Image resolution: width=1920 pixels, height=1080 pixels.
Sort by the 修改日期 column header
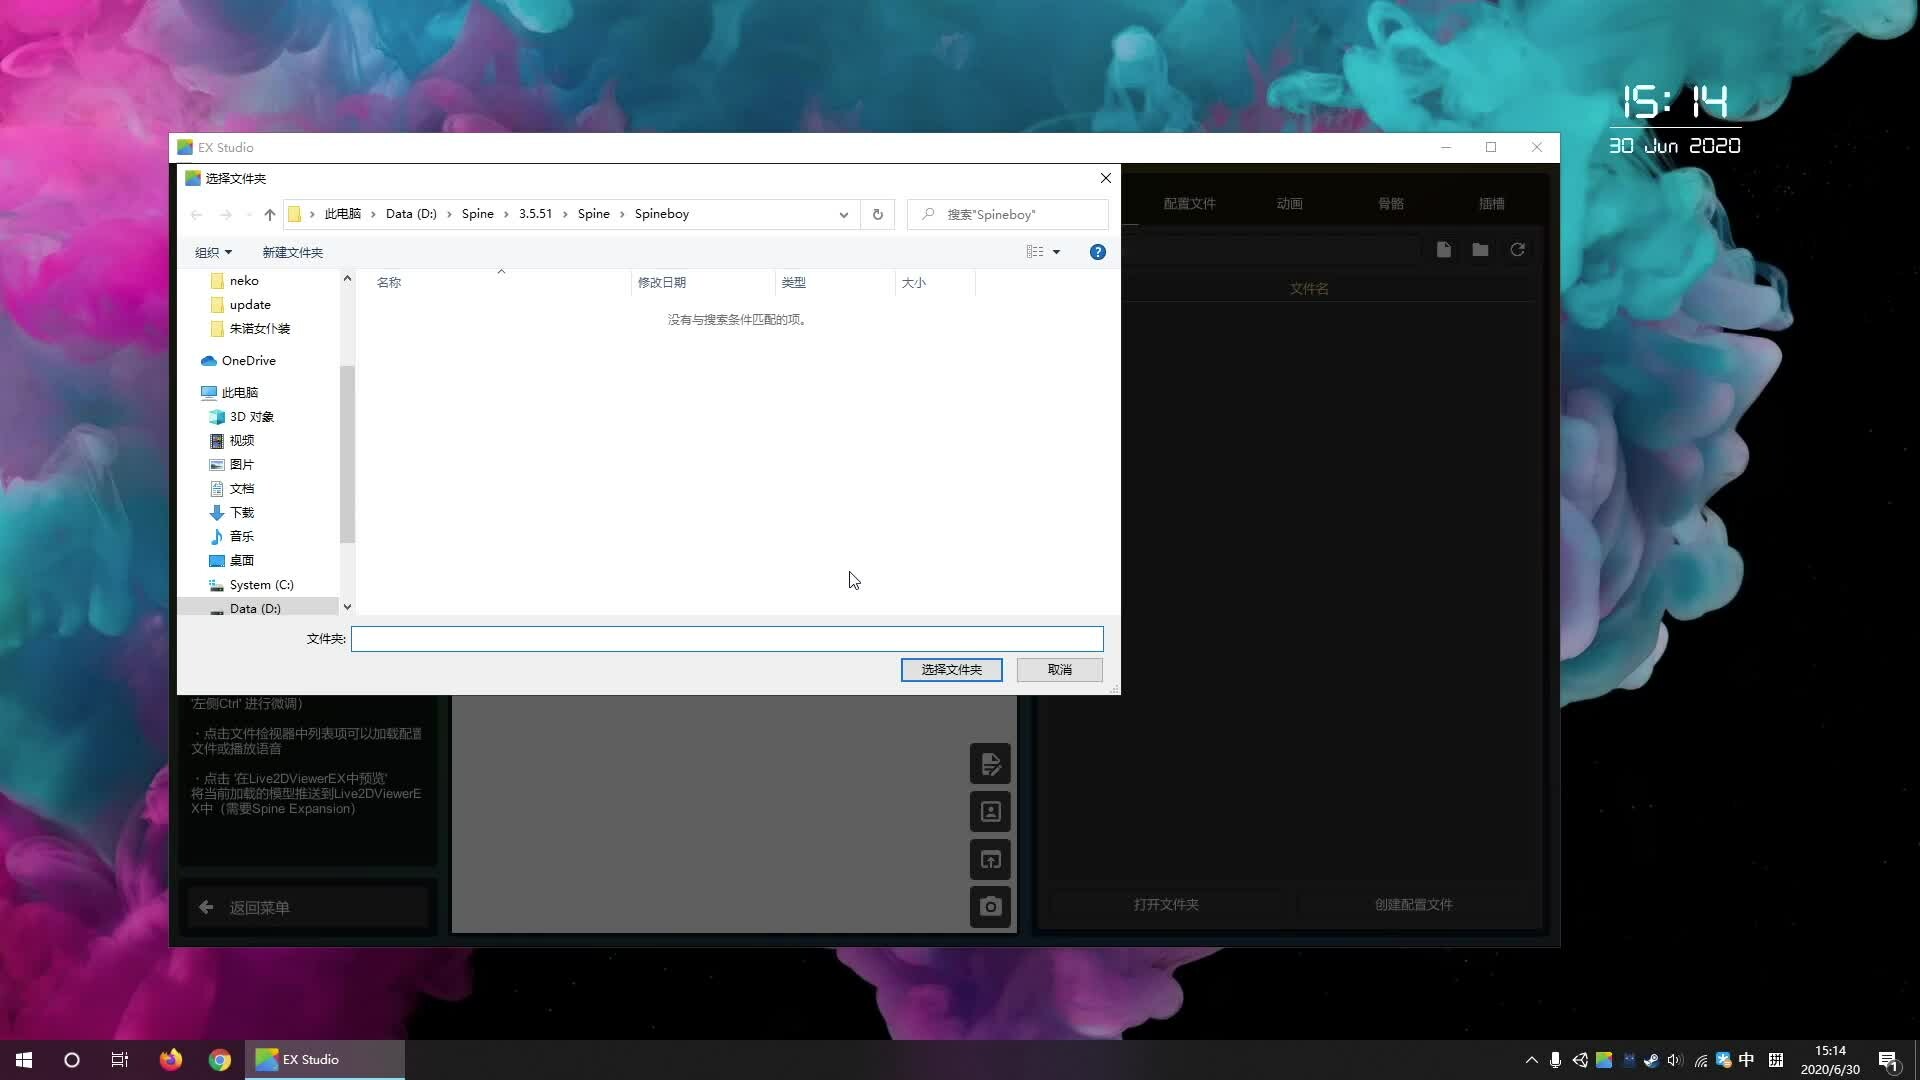(662, 283)
